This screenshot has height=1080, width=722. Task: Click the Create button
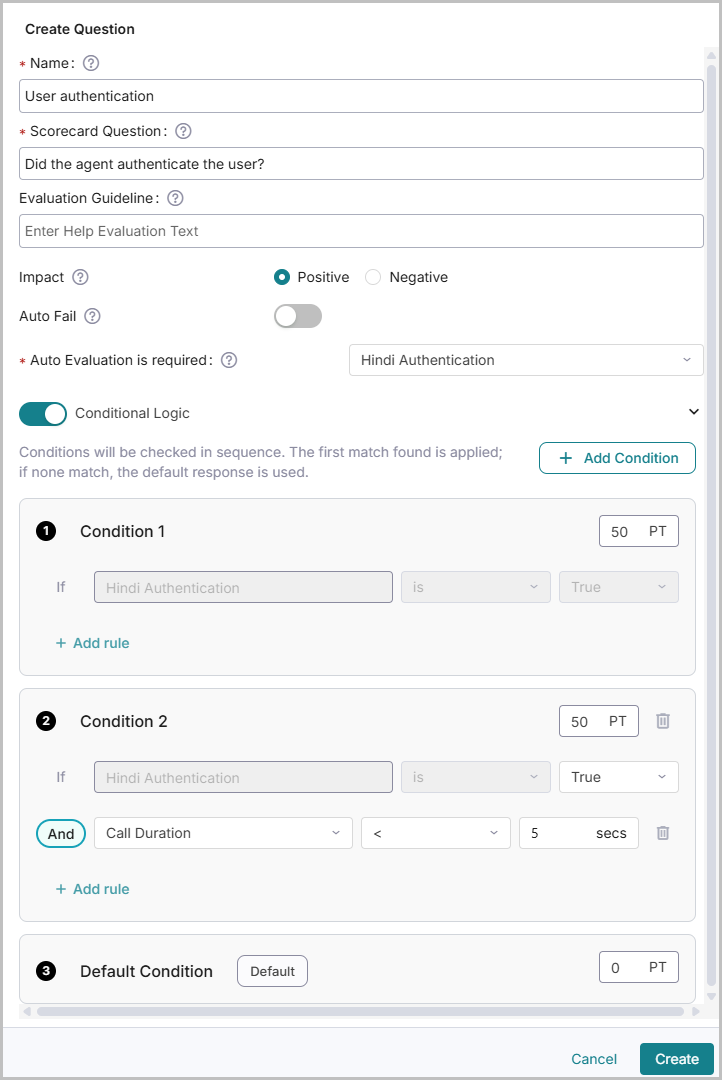point(677,1059)
